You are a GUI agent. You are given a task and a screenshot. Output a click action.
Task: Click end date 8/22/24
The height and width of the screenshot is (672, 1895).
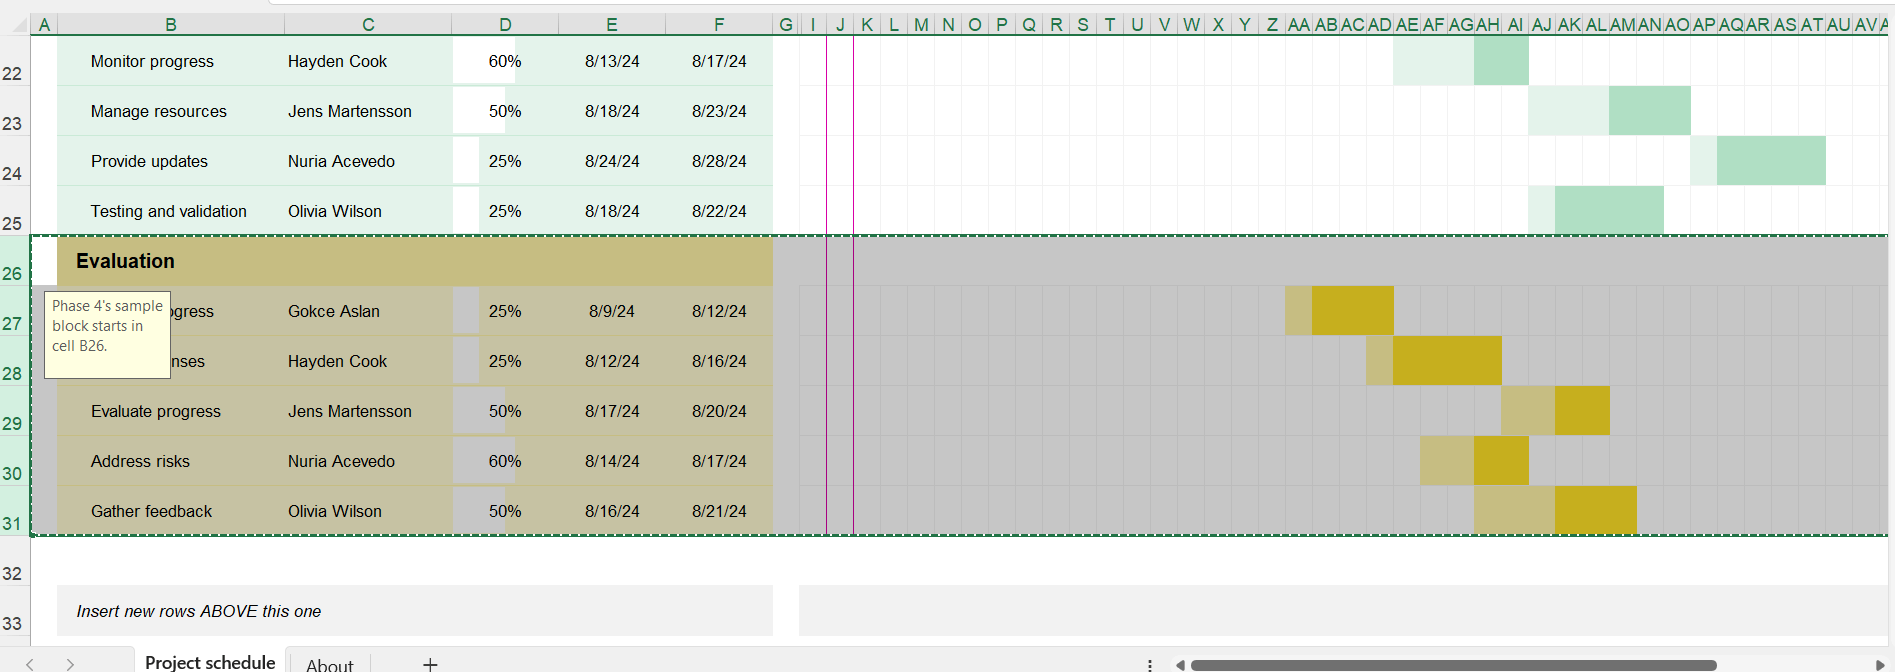tap(719, 211)
